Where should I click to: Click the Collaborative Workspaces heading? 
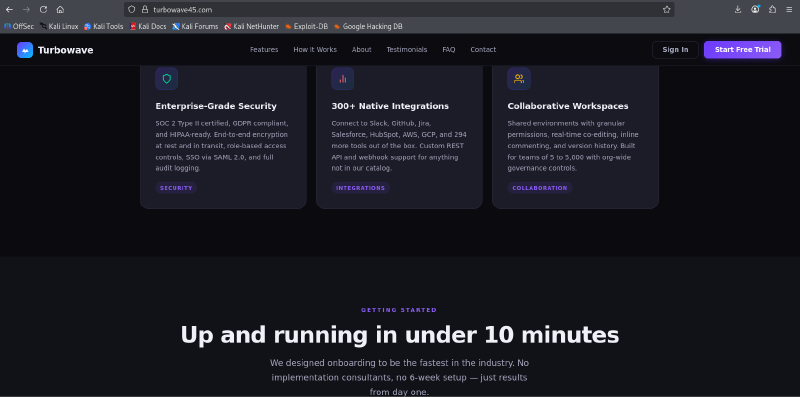pos(568,106)
